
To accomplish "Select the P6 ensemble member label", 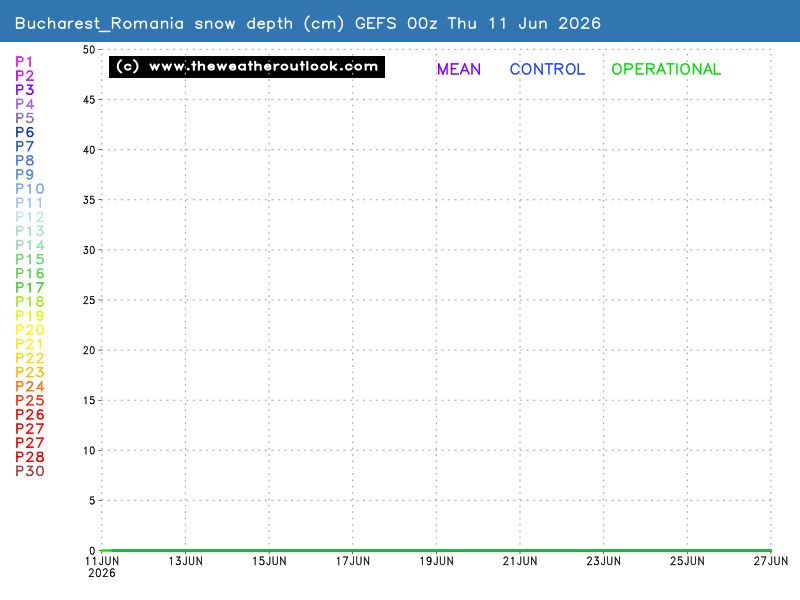I will pyautogui.click(x=24, y=132).
